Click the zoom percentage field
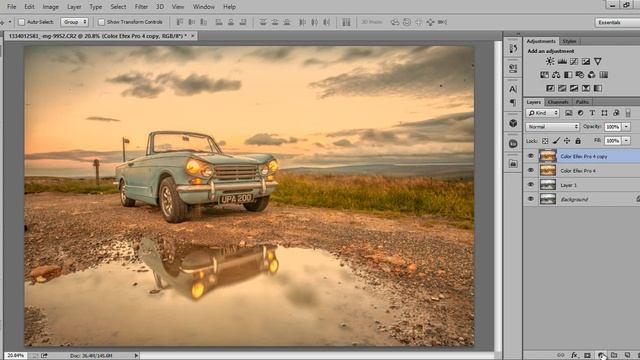Image resolution: width=640 pixels, height=360 pixels. pos(16,356)
